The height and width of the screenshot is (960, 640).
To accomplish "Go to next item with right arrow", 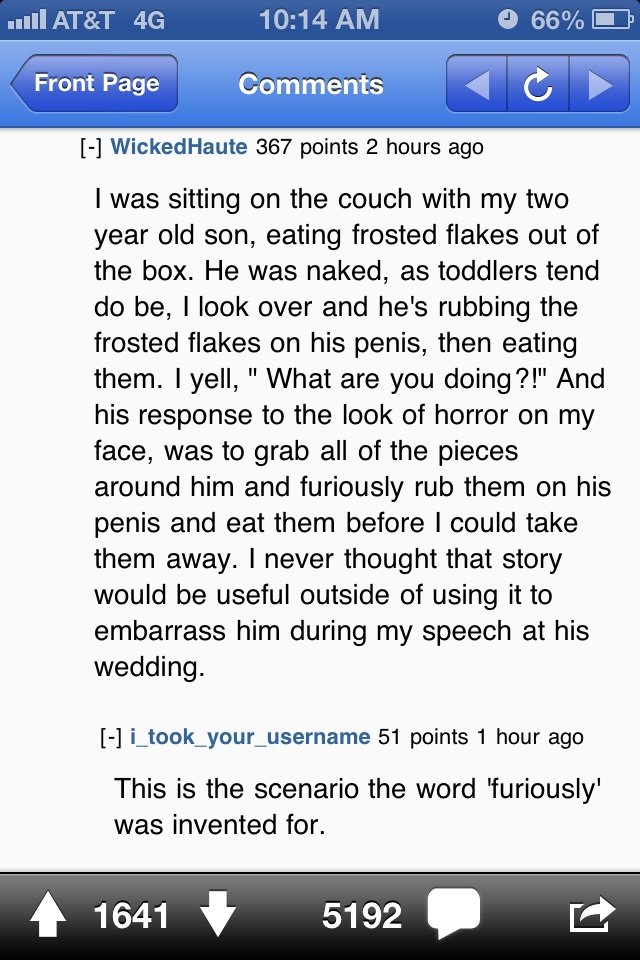I will (600, 84).
